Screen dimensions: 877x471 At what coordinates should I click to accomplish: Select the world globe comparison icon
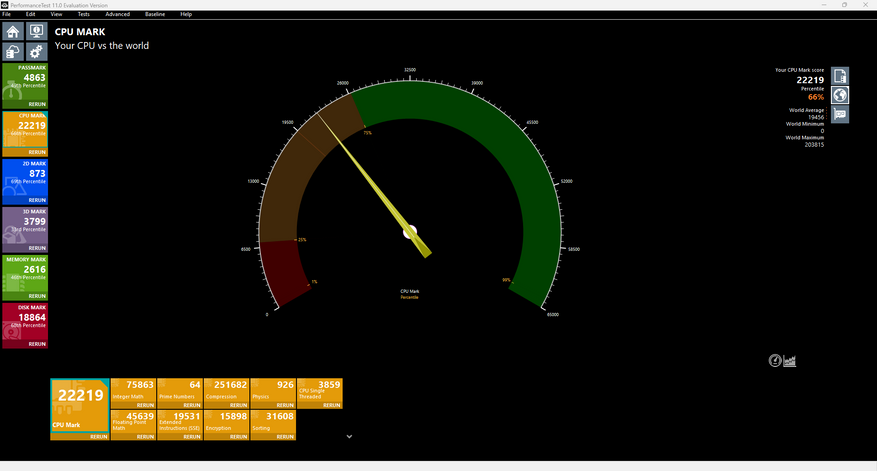tap(840, 95)
